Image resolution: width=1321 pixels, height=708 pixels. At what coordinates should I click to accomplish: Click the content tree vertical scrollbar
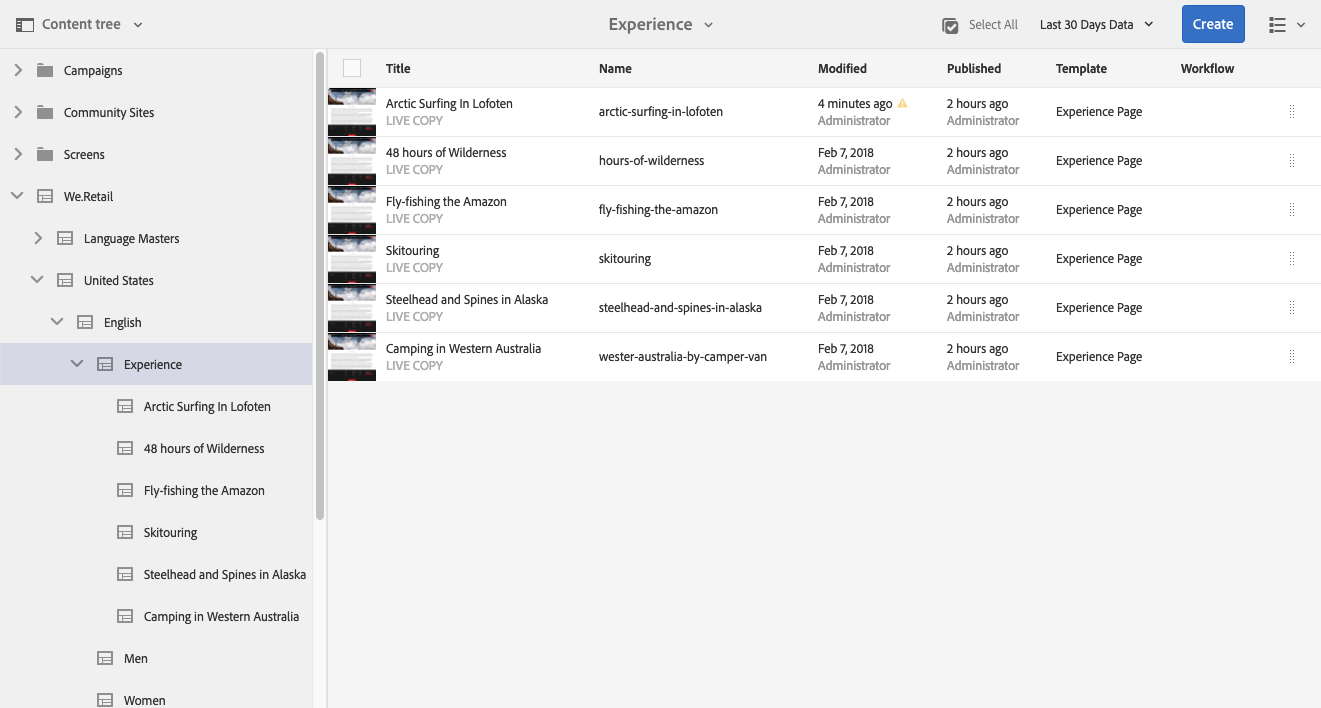pyautogui.click(x=320, y=285)
